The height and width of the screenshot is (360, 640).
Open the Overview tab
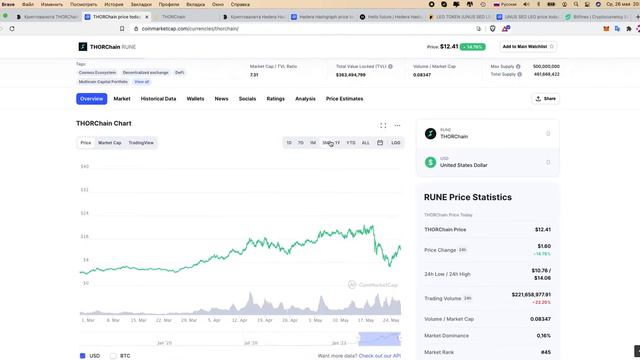tap(91, 99)
